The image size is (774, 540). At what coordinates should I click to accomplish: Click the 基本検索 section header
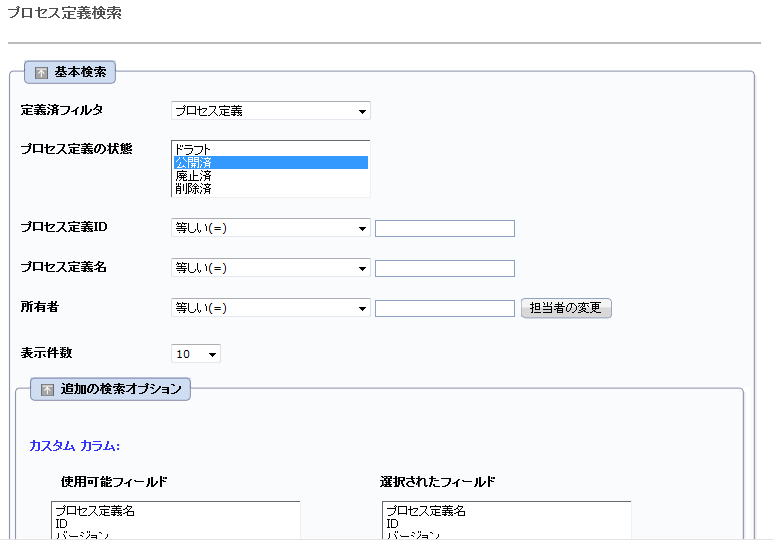(80, 72)
